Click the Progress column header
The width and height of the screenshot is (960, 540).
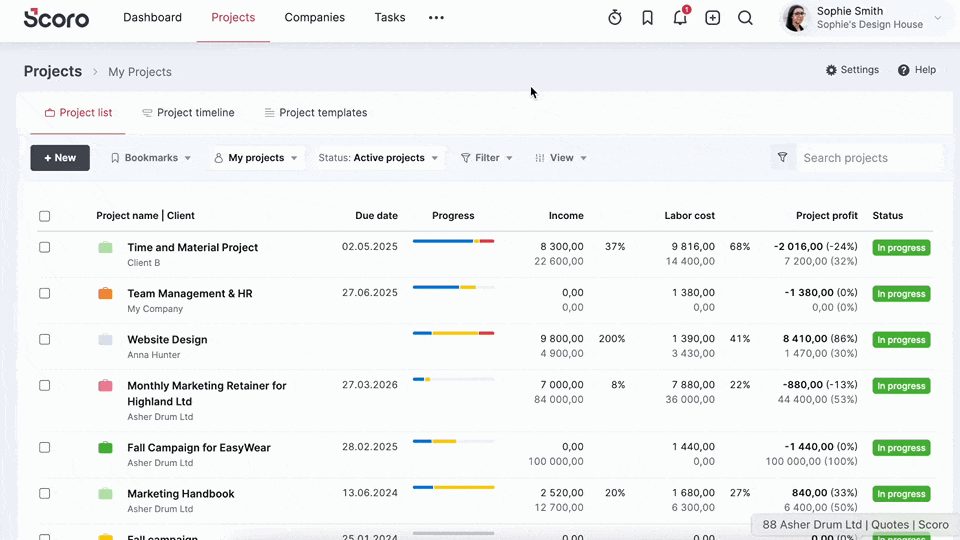point(453,216)
